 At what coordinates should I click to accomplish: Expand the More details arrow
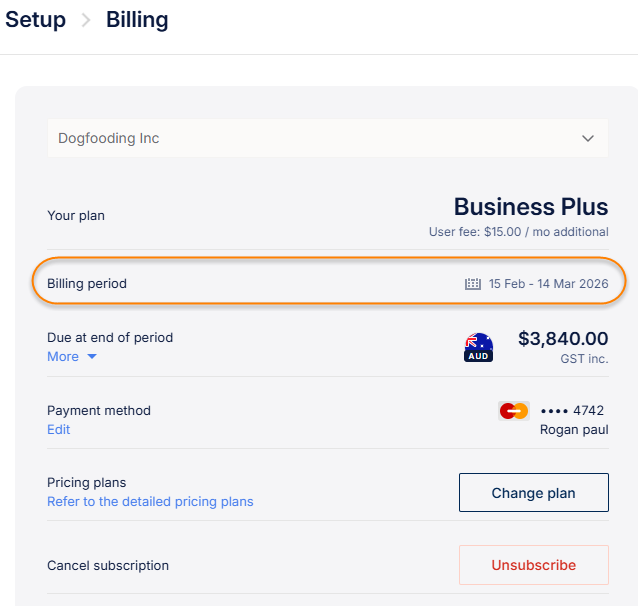(x=92, y=357)
